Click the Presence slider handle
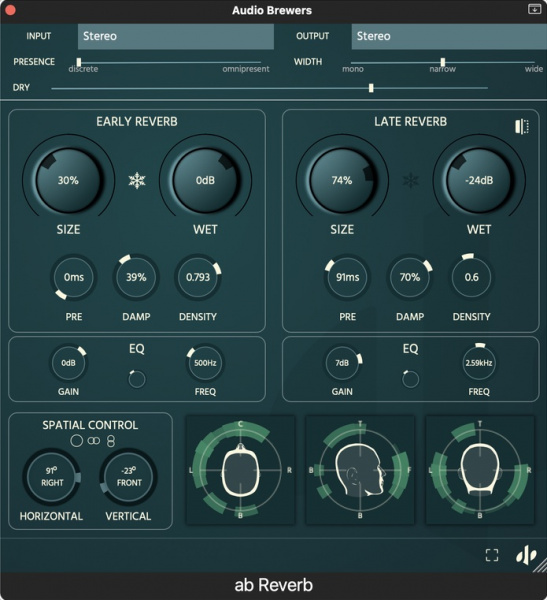 78,62
